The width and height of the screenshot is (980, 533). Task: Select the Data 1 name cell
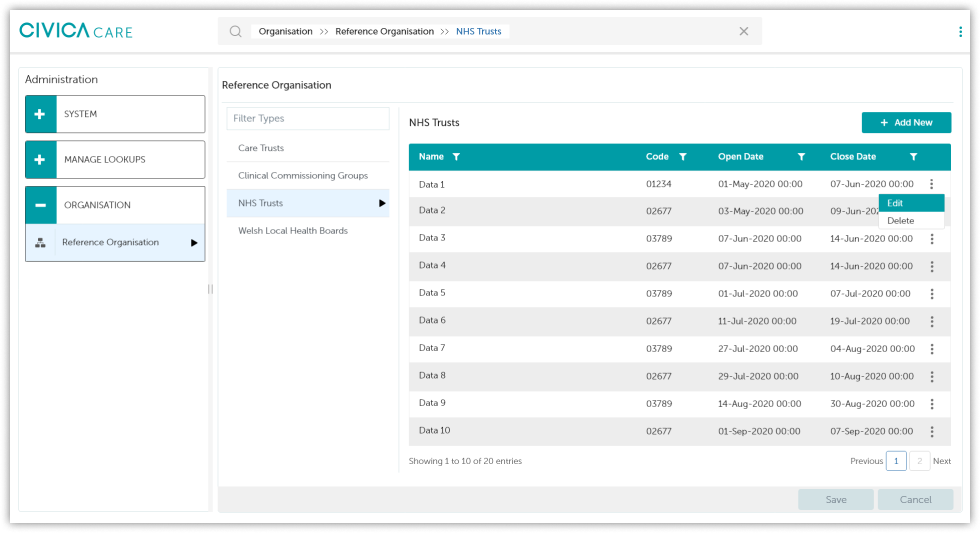(432, 184)
